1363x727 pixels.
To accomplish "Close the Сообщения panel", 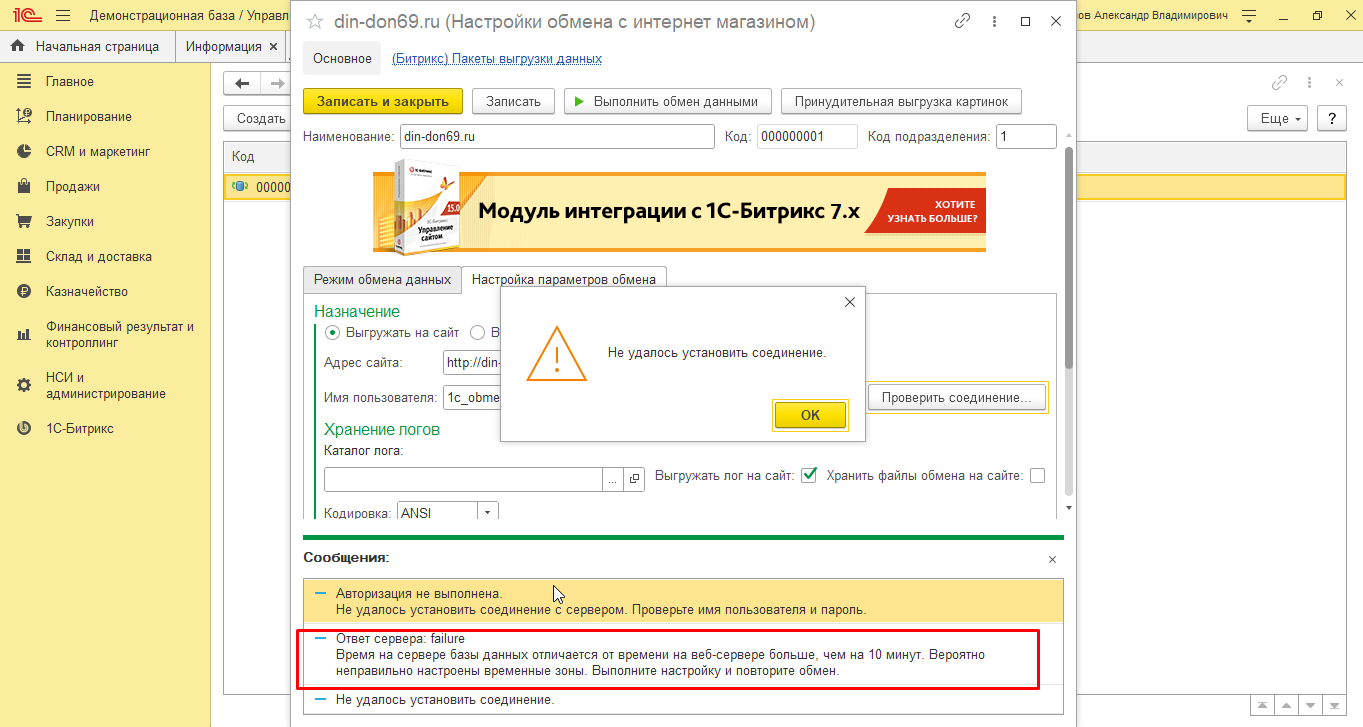I will coord(1051,560).
